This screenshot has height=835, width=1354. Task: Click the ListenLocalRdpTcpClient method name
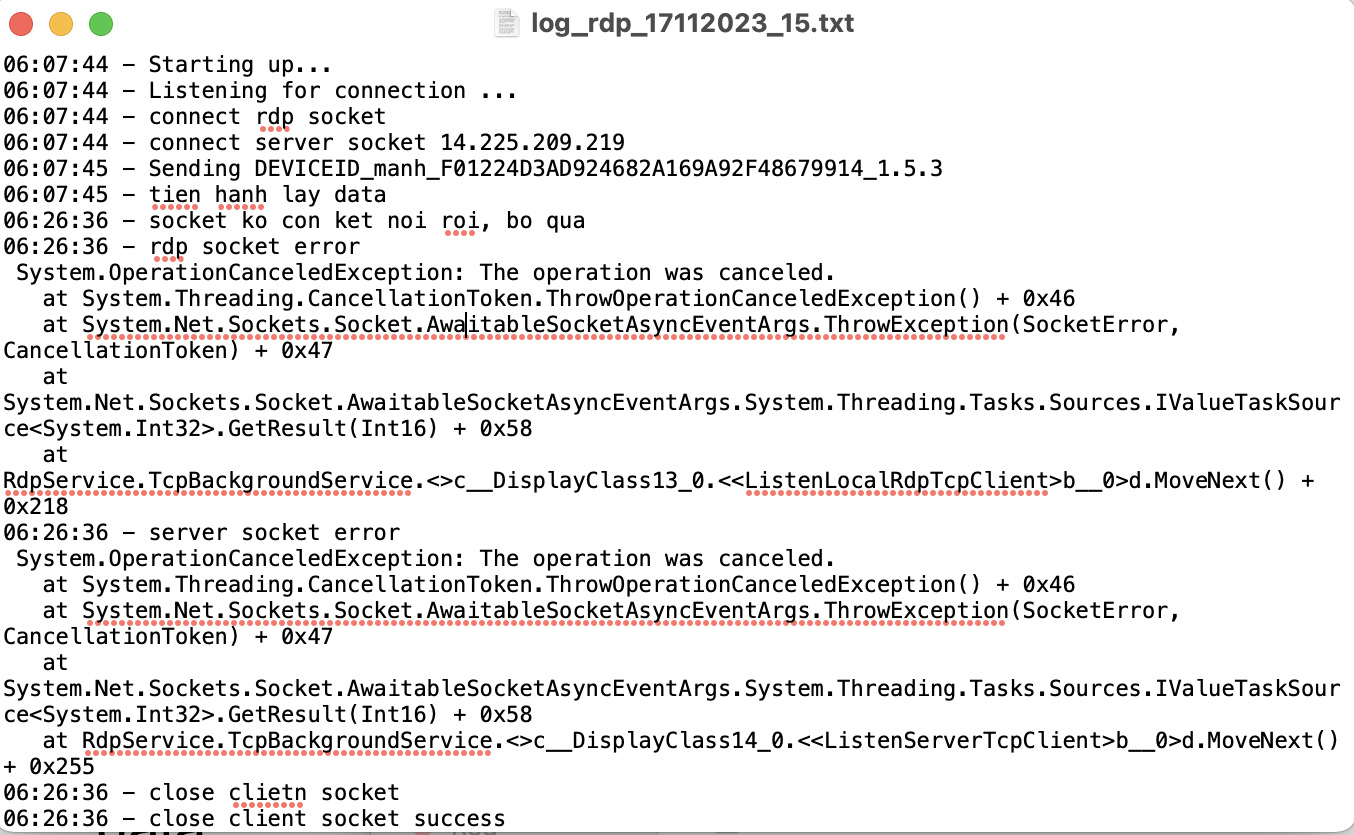coord(895,481)
